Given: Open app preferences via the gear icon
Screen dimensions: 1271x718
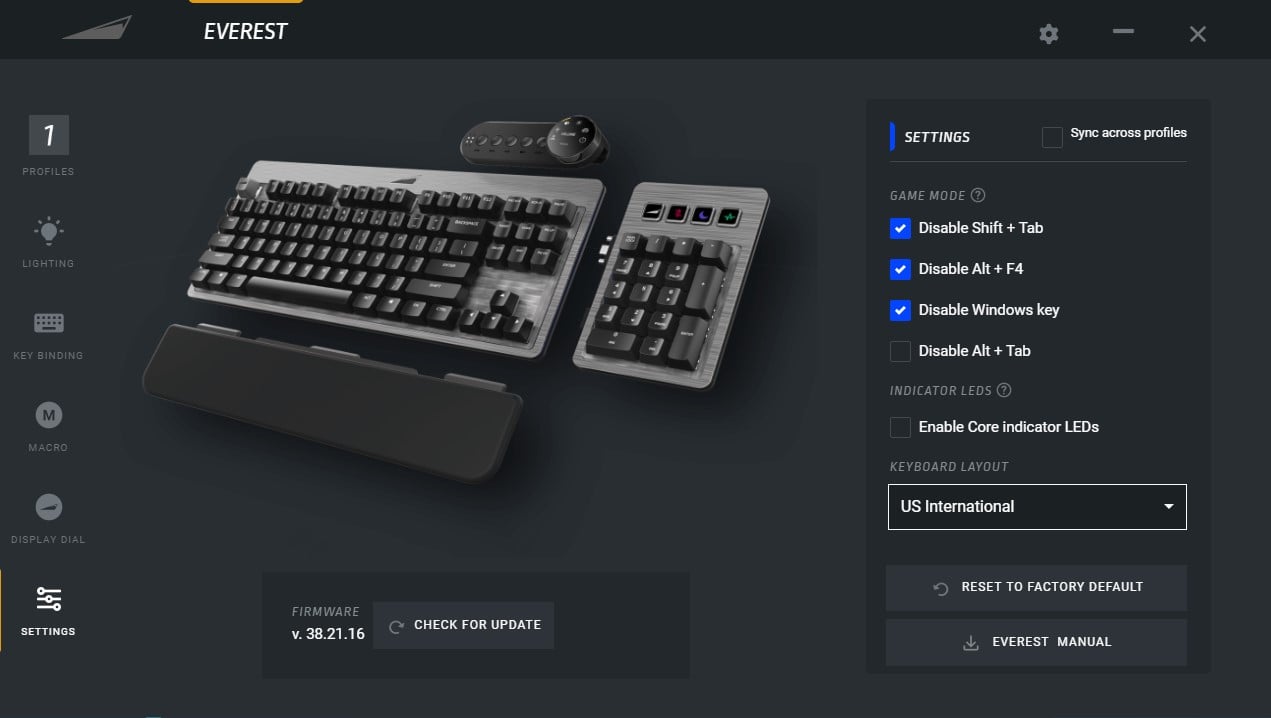Looking at the screenshot, I should (x=1048, y=34).
